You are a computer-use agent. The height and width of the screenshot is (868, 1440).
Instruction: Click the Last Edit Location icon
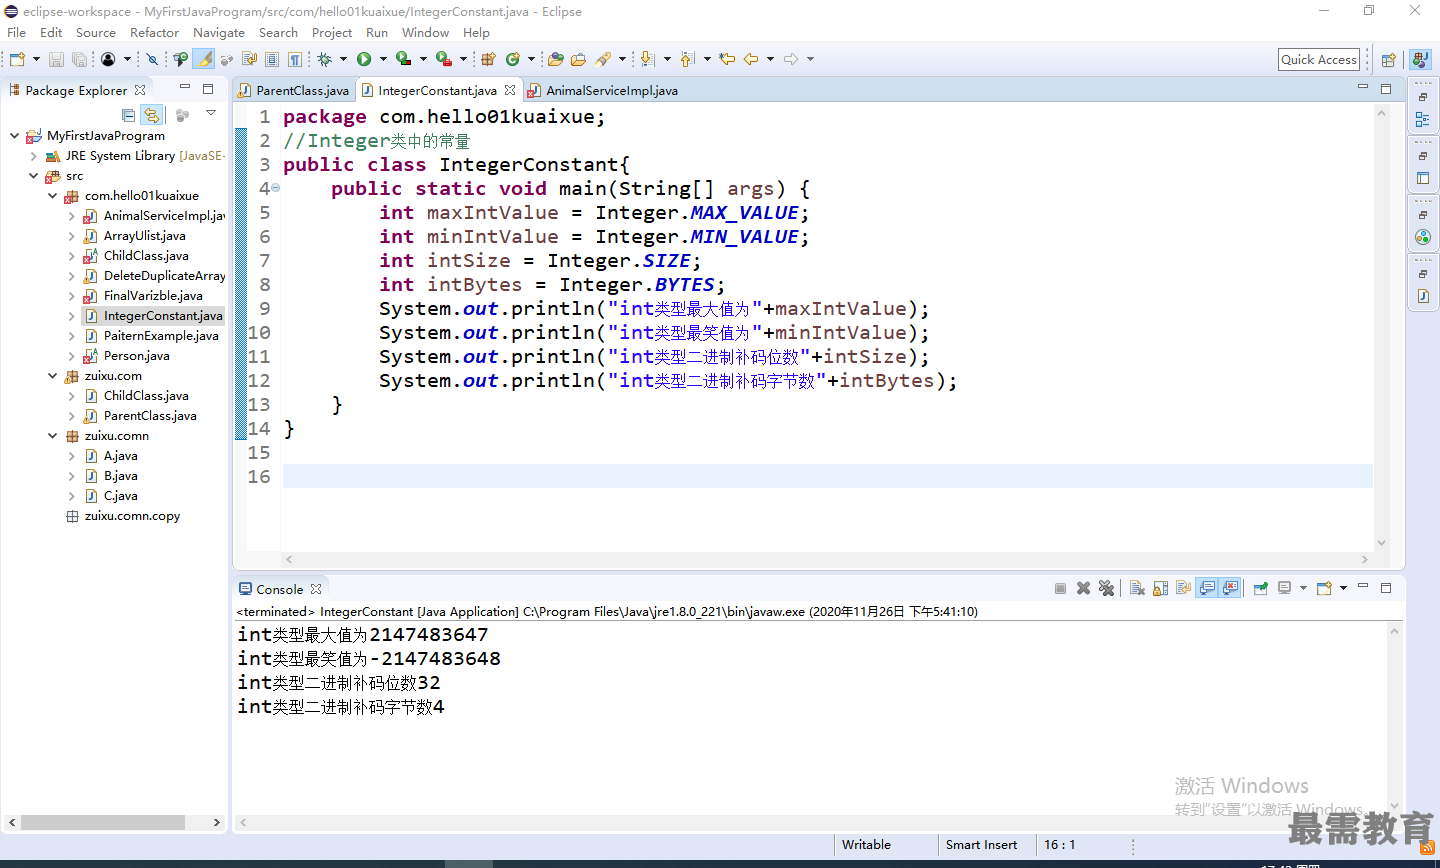[727, 59]
